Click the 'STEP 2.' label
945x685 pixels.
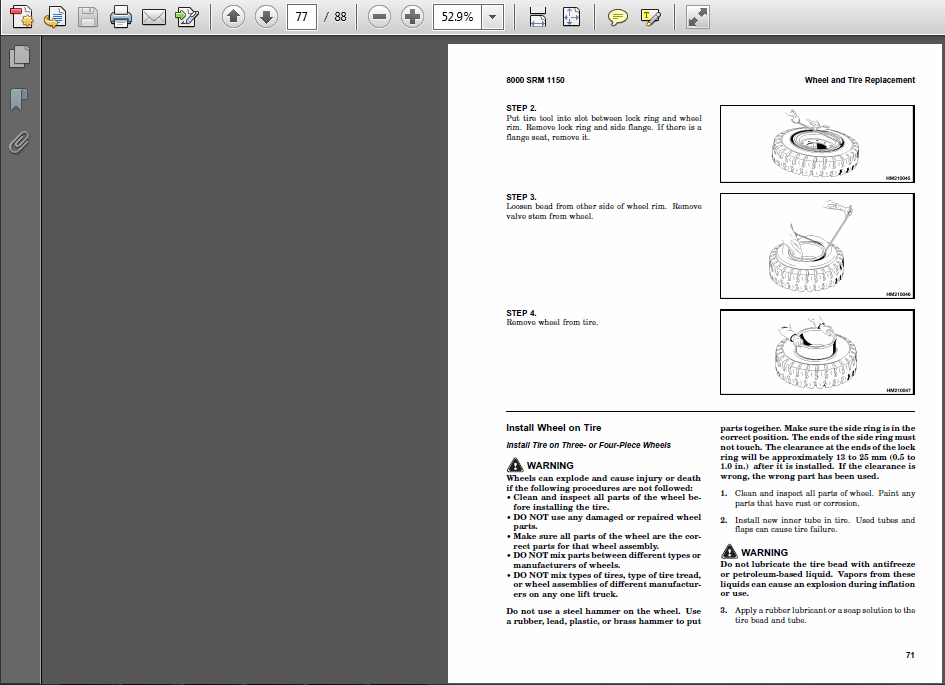coord(521,108)
